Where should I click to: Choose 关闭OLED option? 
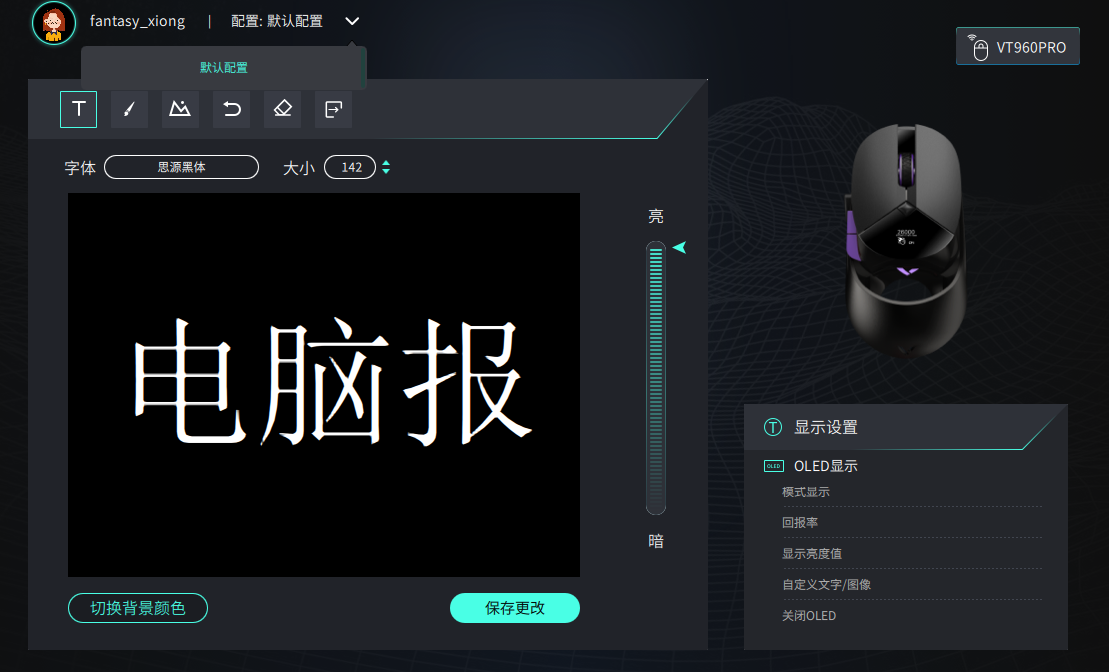coord(809,616)
